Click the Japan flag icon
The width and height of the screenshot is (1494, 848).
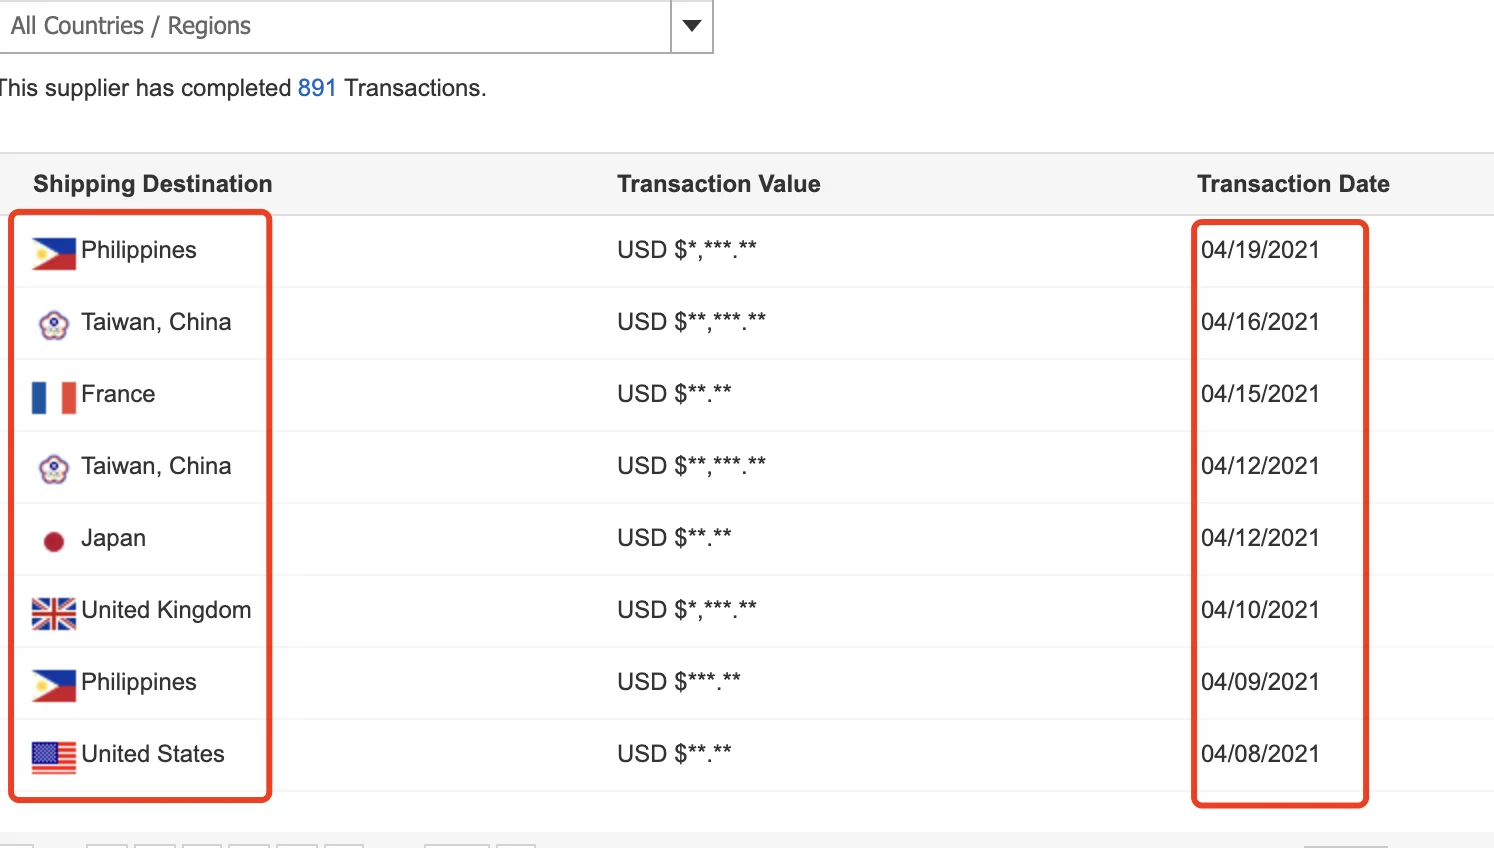point(54,541)
